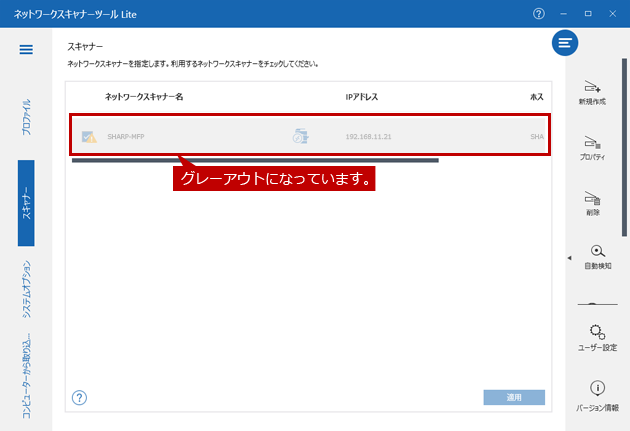Maximize the window
The height and width of the screenshot is (431, 630).
pyautogui.click(x=588, y=14)
